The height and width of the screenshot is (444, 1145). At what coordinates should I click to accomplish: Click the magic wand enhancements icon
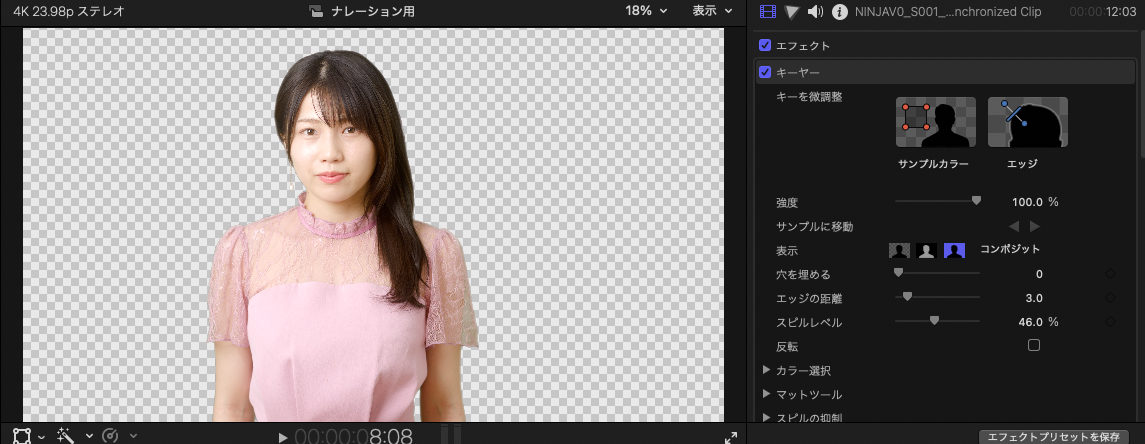click(66, 436)
